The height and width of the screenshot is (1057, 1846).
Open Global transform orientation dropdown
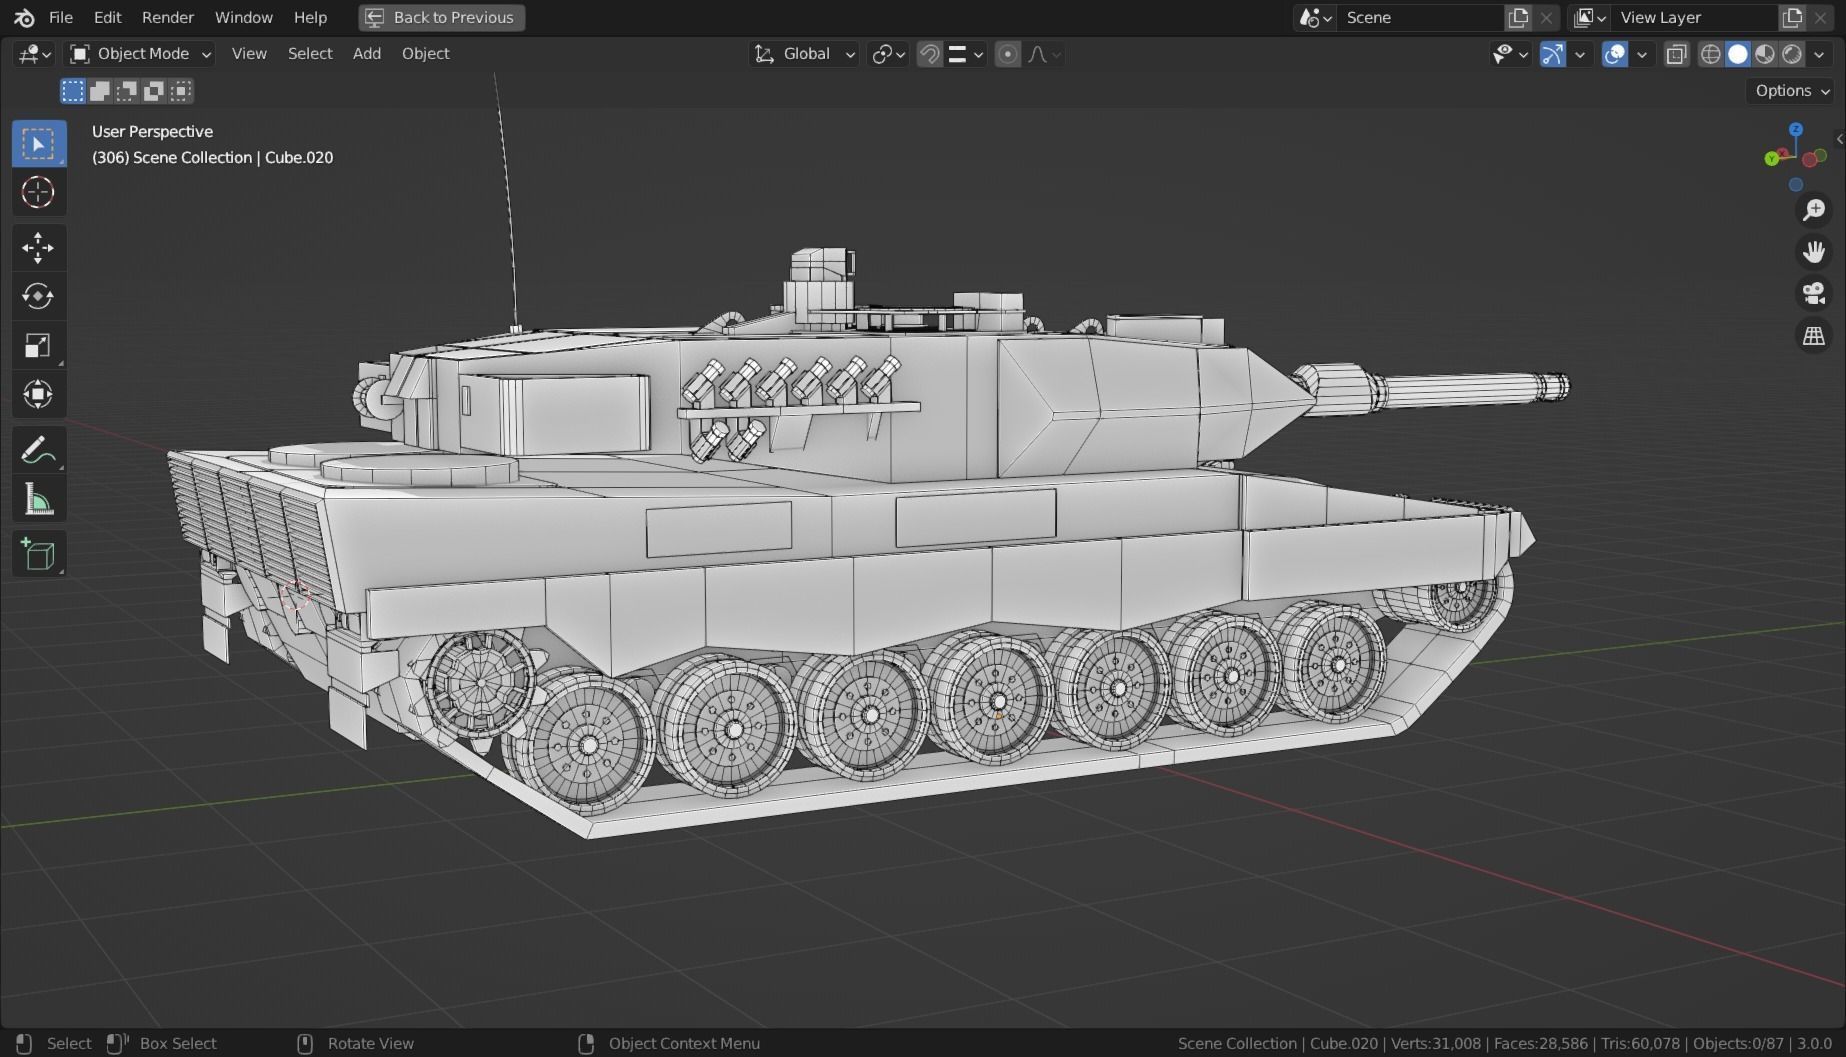click(805, 54)
